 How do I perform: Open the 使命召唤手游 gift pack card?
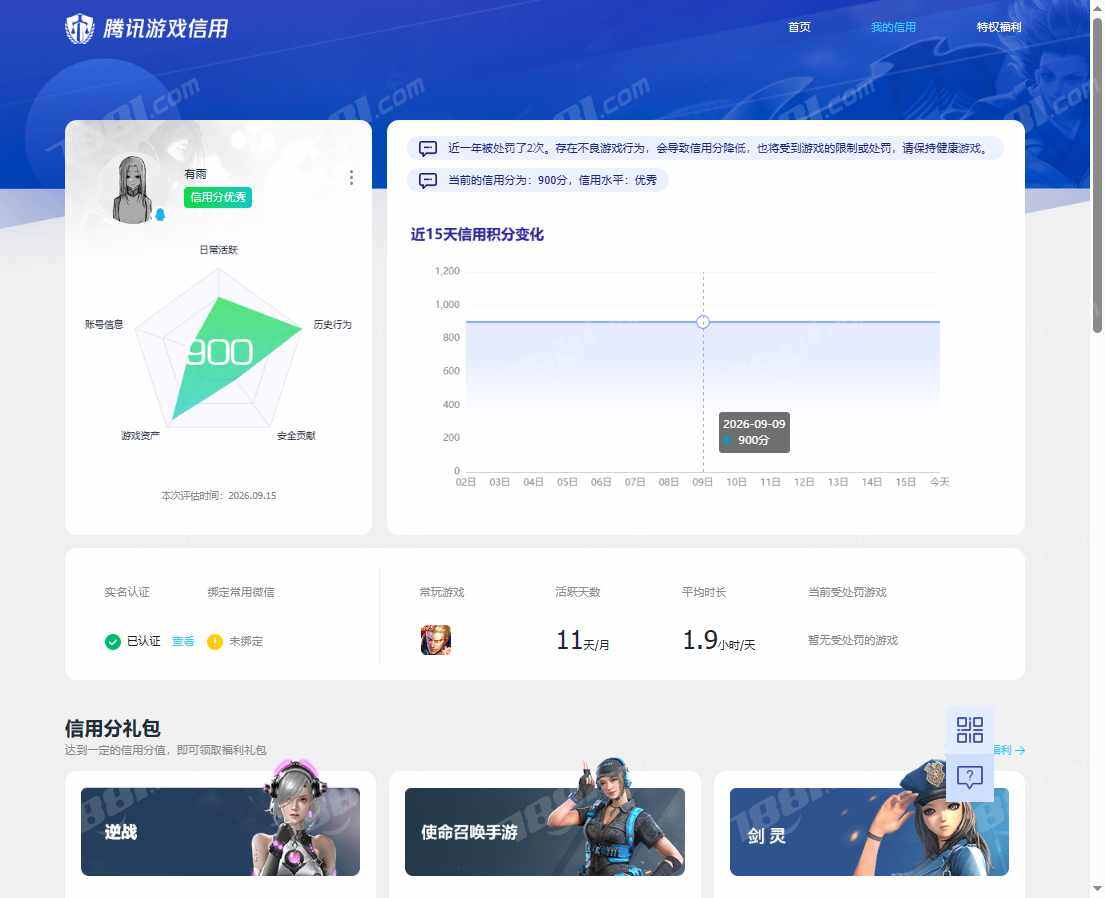coord(545,832)
